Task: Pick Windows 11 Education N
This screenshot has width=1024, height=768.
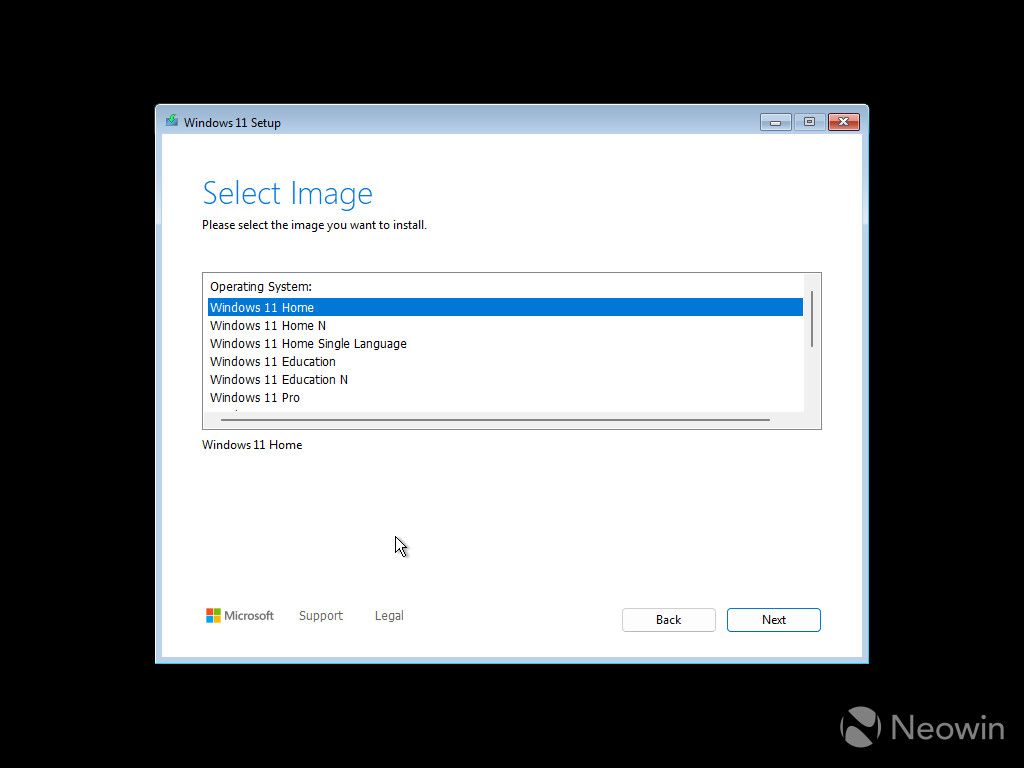Action: [x=505, y=379]
